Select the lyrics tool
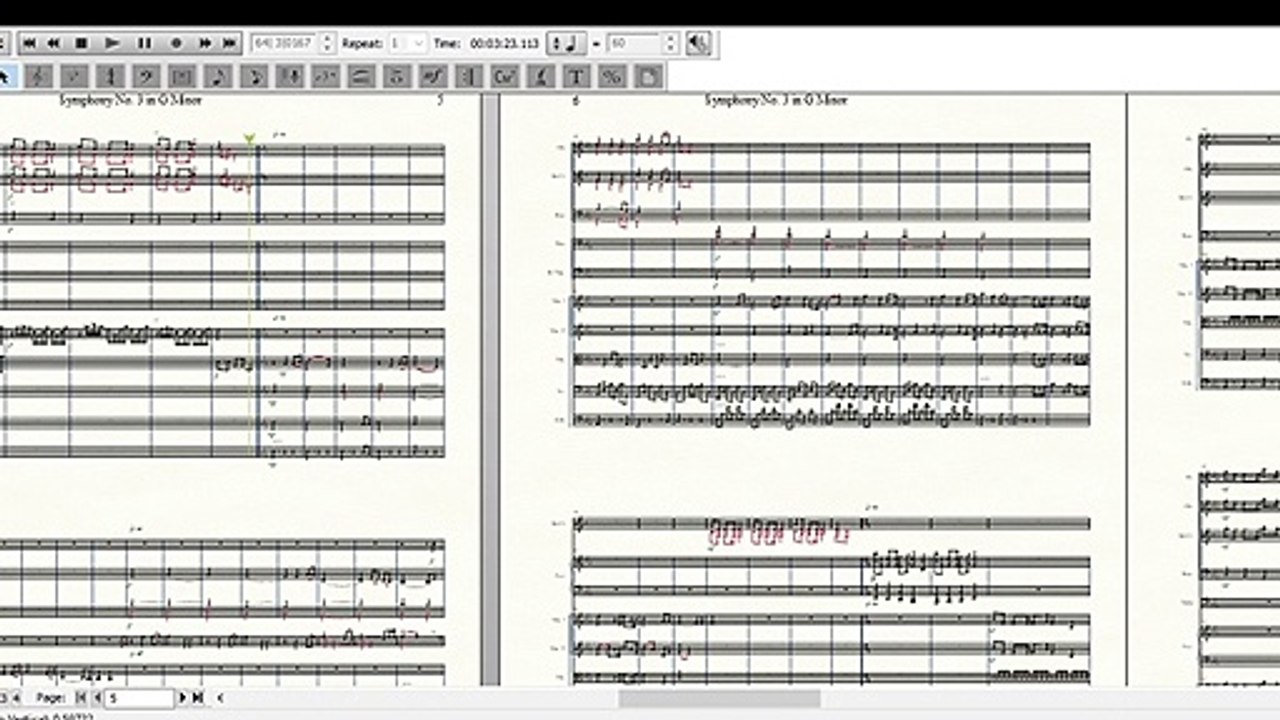 click(540, 76)
